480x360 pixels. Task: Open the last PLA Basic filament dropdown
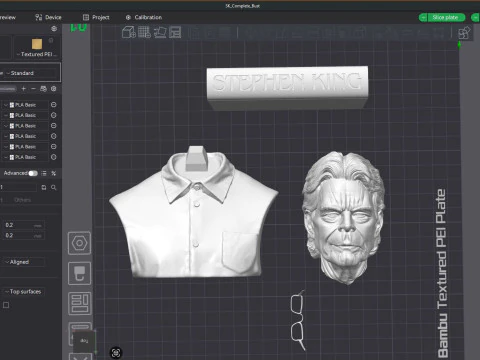26,157
